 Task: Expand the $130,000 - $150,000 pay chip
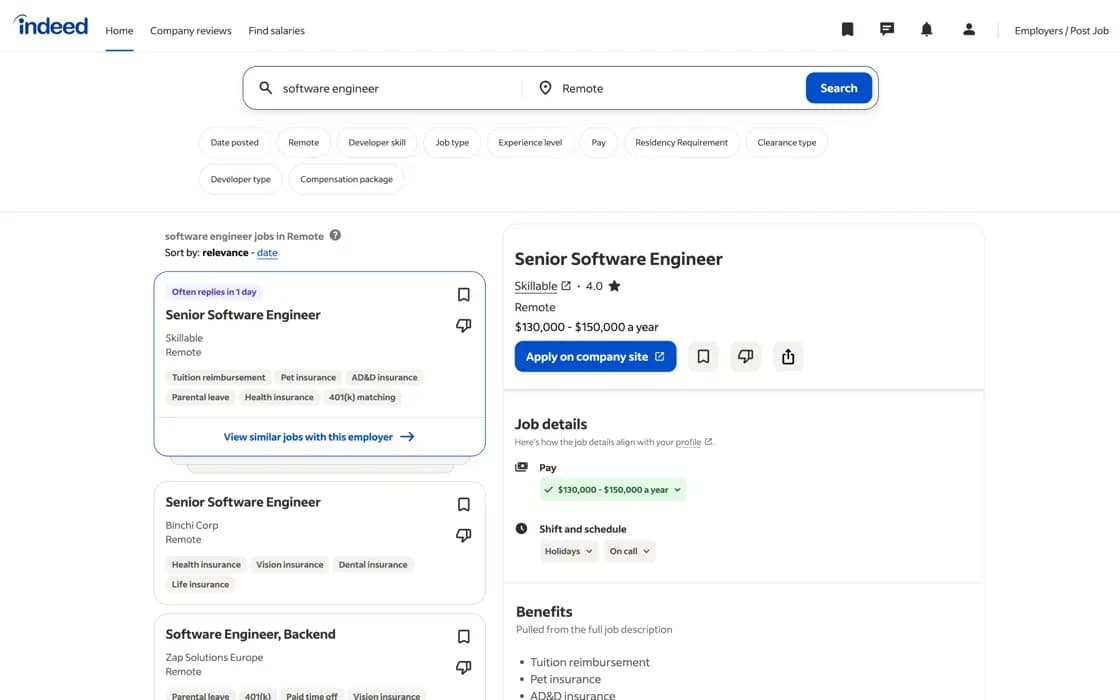click(x=613, y=489)
